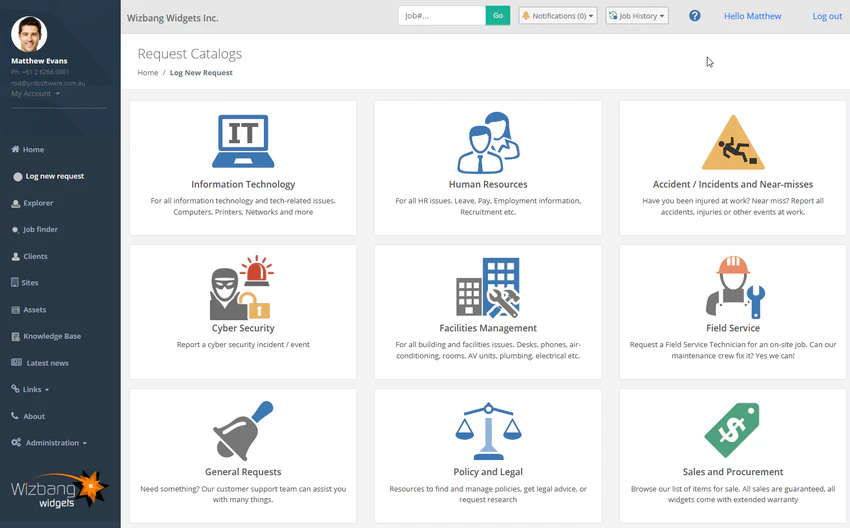Image resolution: width=850 pixels, height=528 pixels.
Task: Open Clients from the sidebar
Action: coord(35,256)
